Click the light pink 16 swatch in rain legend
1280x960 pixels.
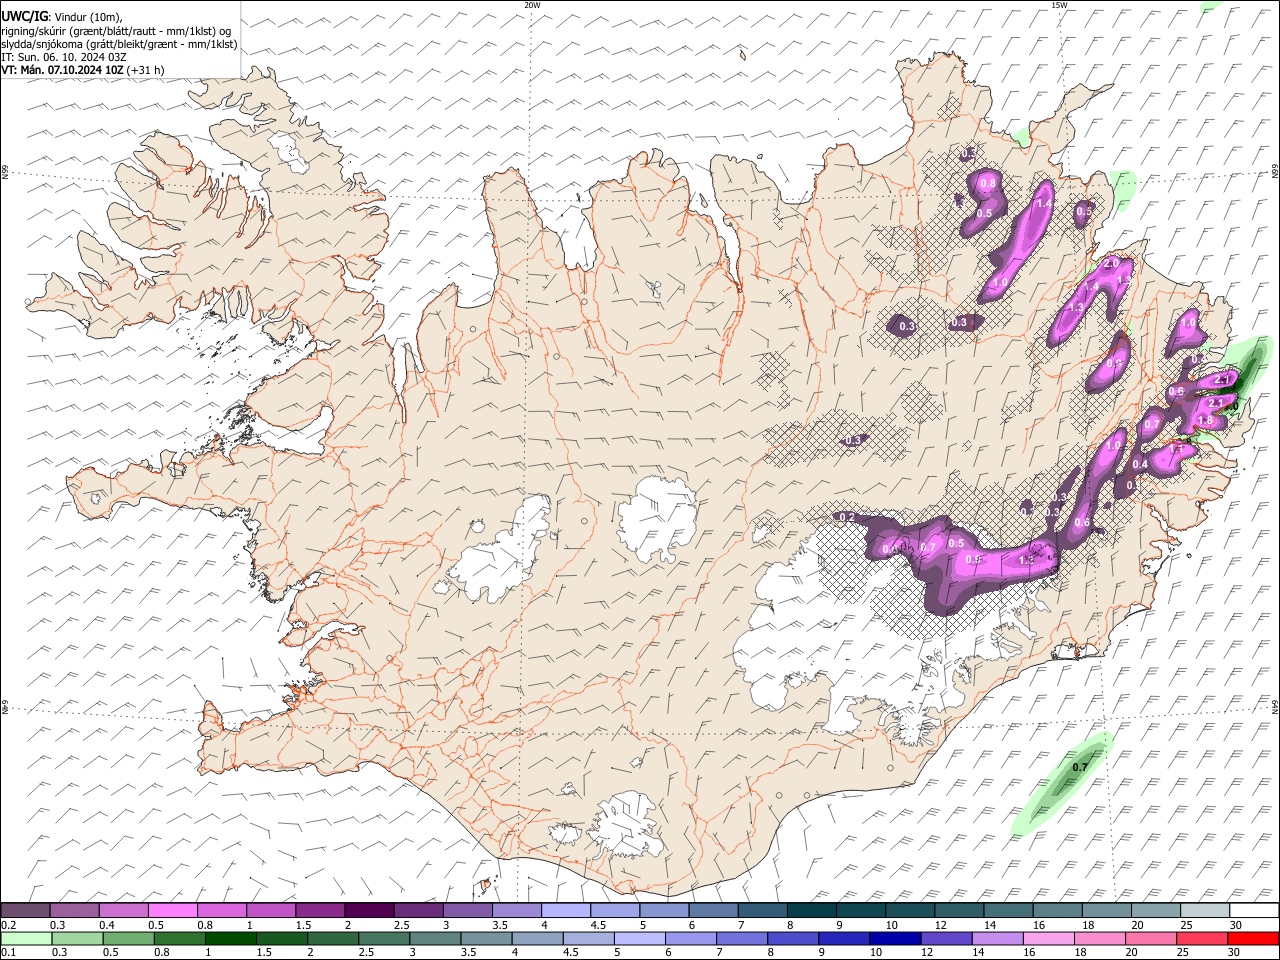(1048, 939)
